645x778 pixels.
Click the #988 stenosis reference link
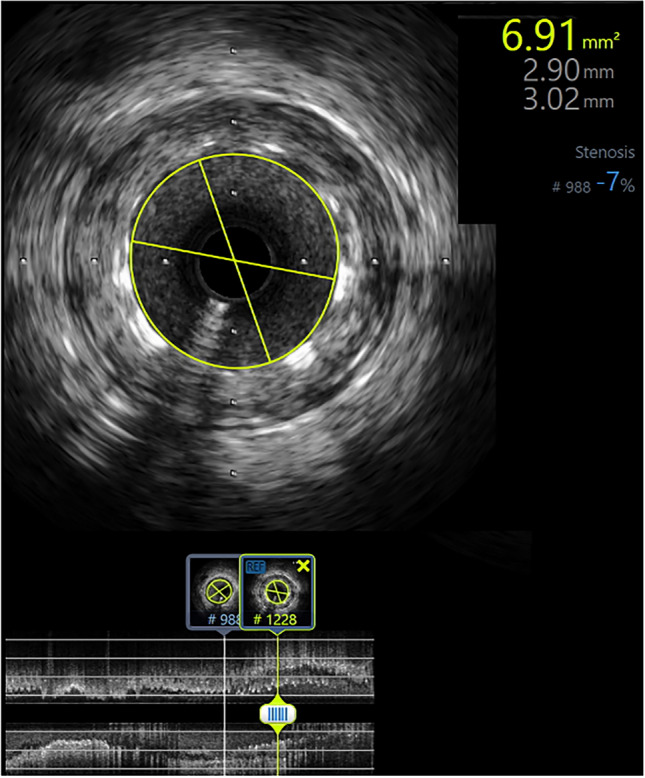572,187
